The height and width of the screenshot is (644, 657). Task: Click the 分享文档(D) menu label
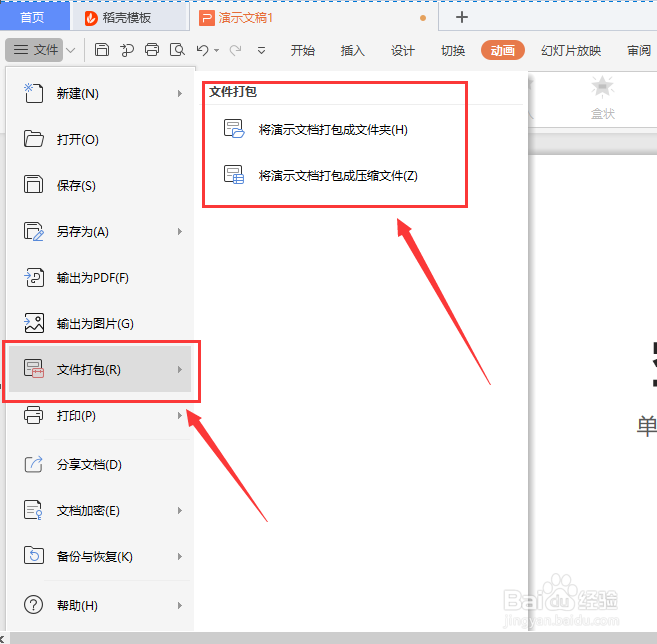(x=89, y=465)
